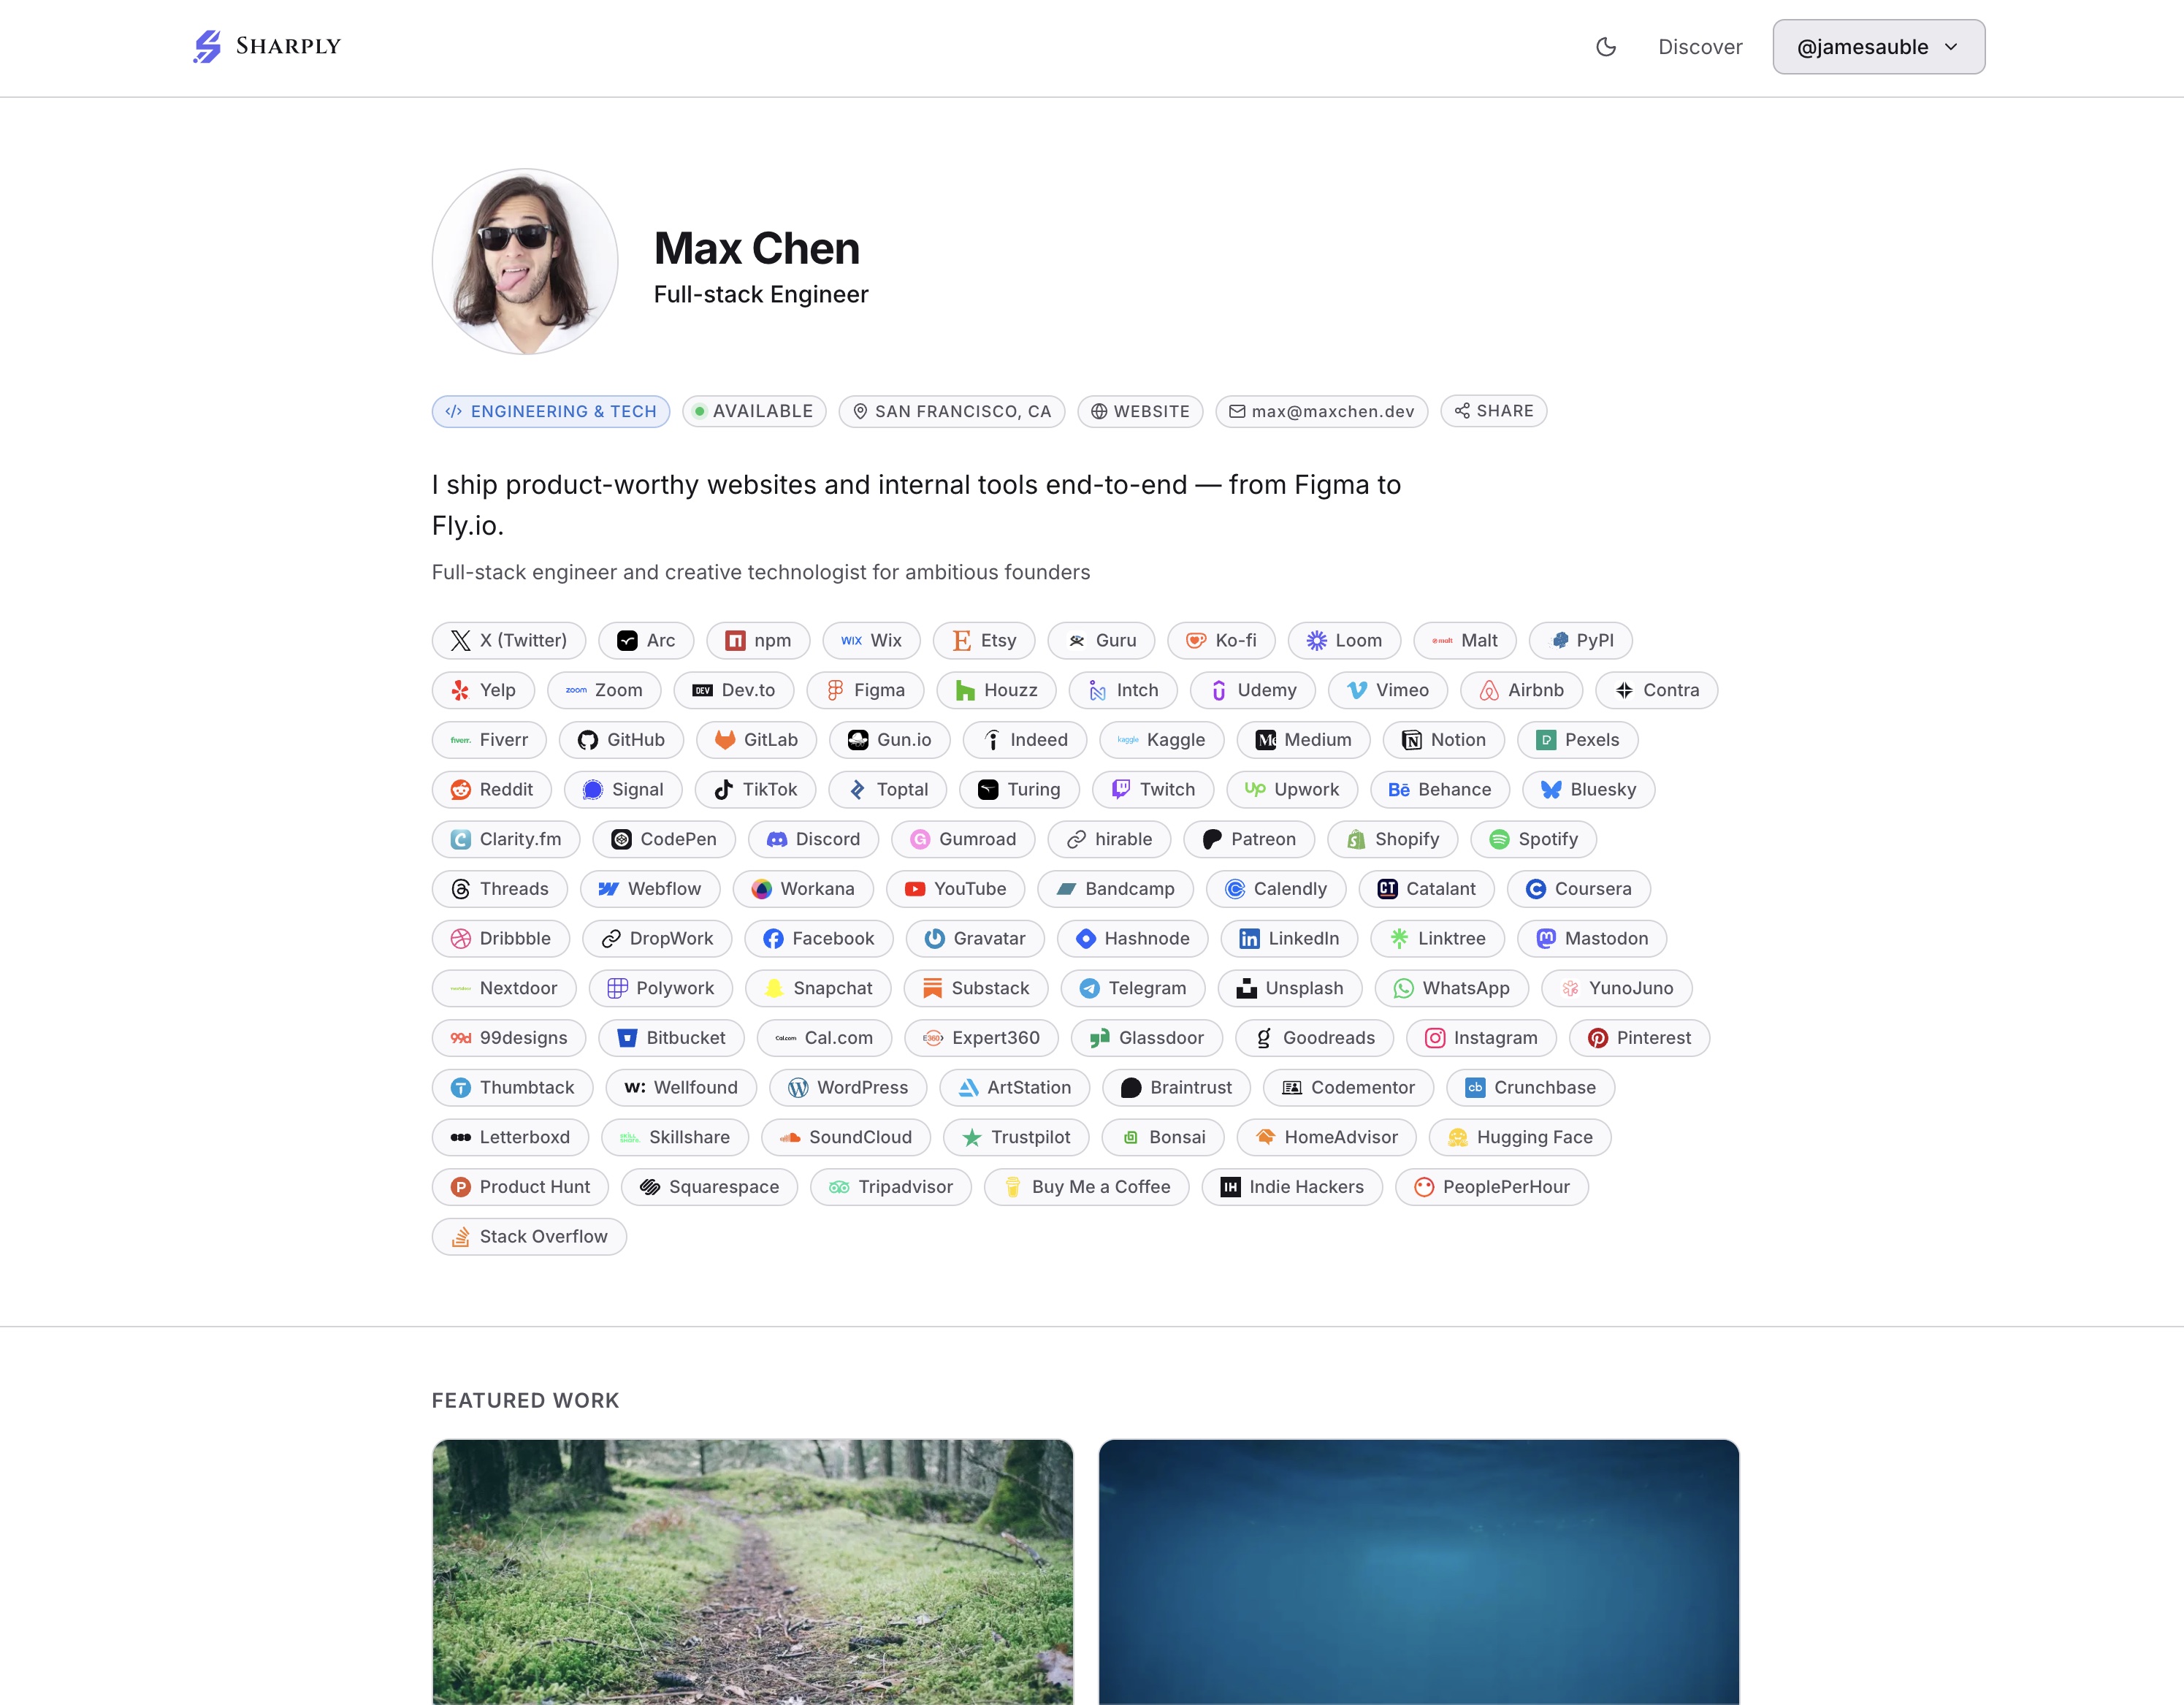Click the Sharply logo icon
2184x1705 pixels.
pyautogui.click(x=207, y=46)
